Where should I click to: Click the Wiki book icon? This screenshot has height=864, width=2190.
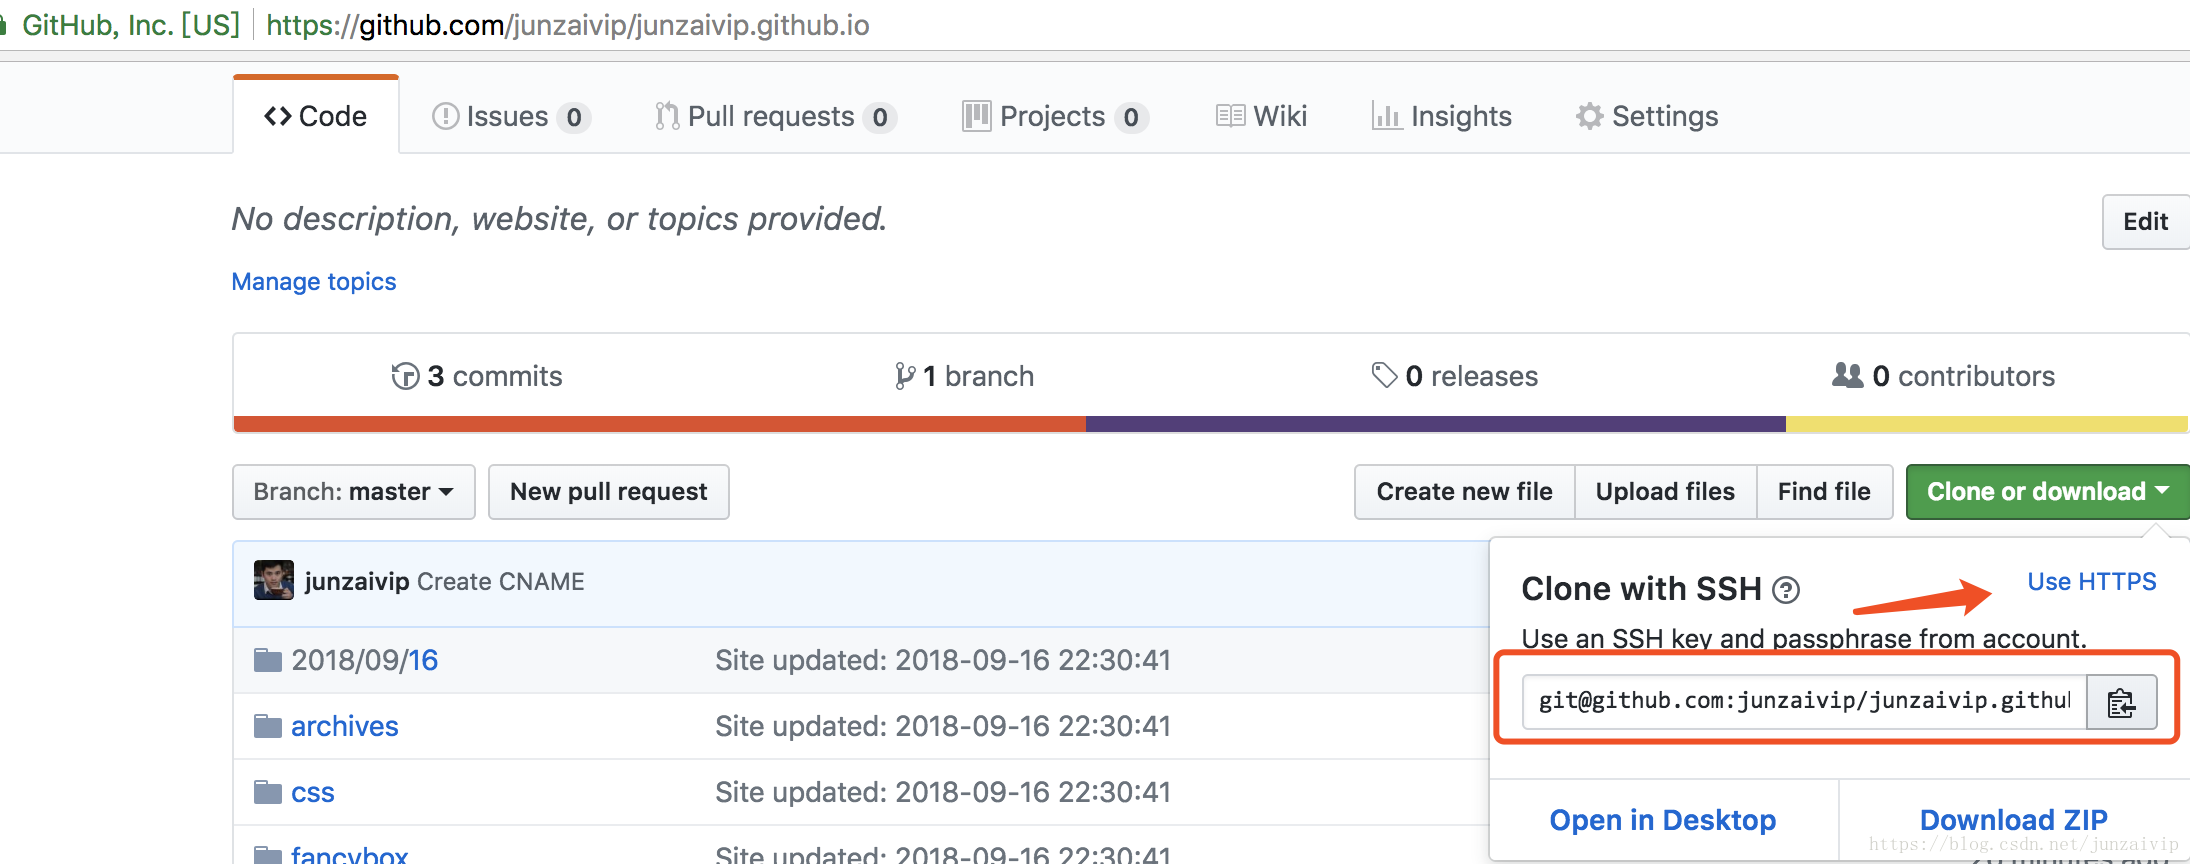tap(1230, 116)
